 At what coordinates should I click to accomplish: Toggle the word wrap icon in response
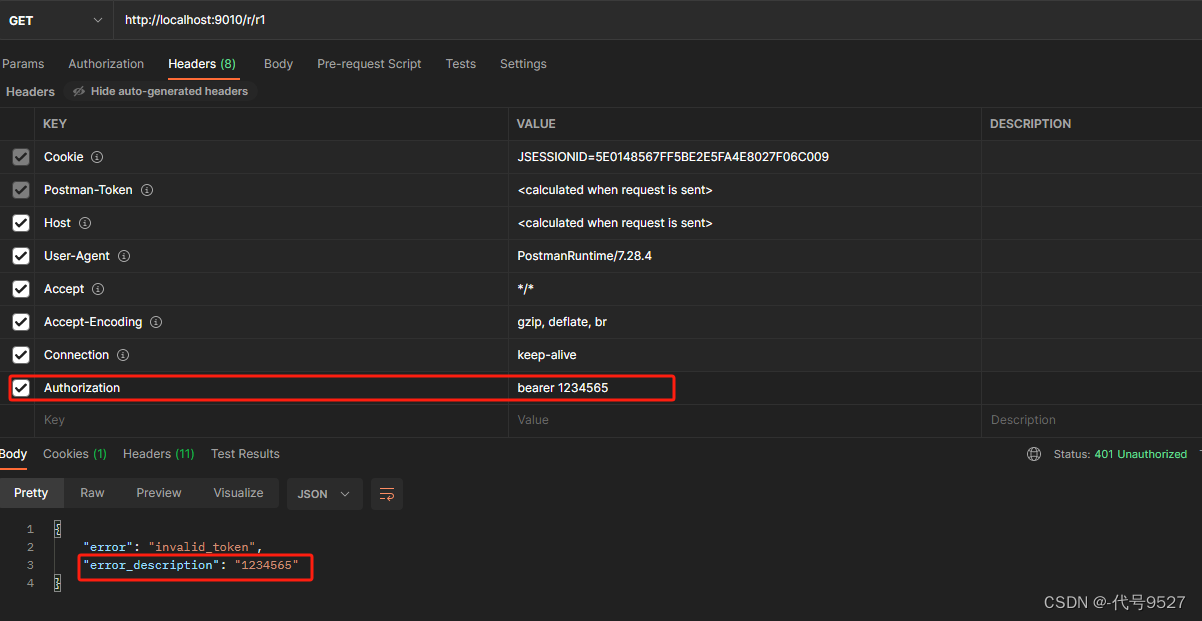point(387,494)
